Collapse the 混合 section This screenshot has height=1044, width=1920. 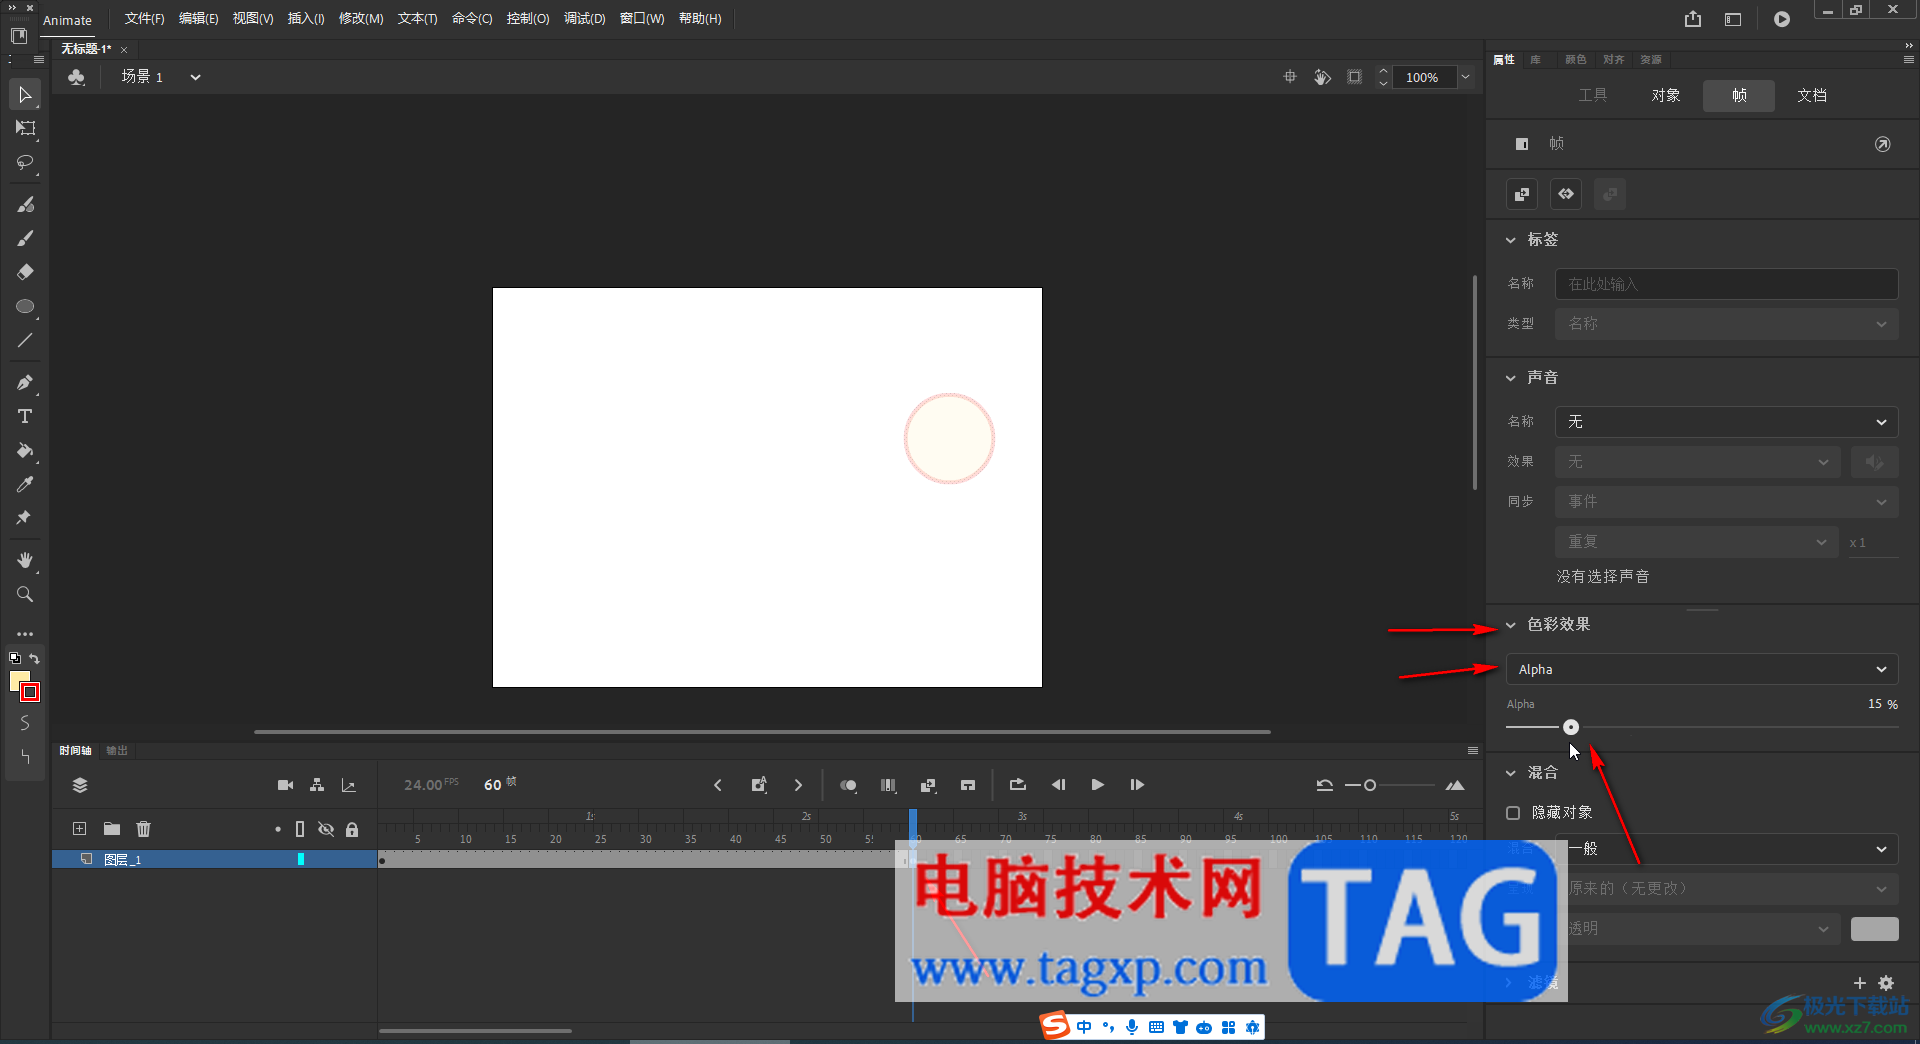(x=1511, y=773)
